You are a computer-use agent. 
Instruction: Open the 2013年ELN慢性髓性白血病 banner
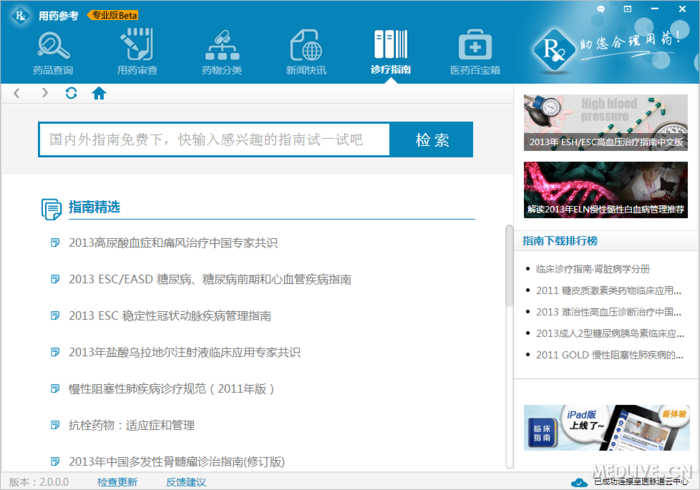(605, 190)
